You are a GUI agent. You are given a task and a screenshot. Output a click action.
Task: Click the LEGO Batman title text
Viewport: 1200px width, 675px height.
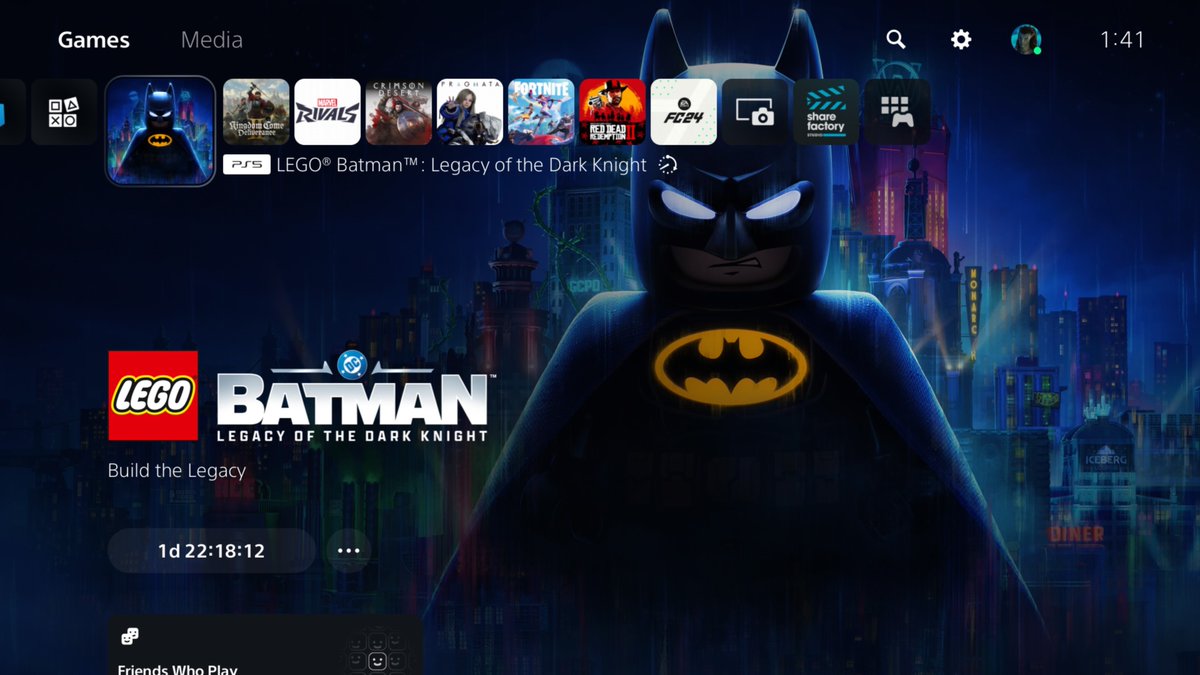pyautogui.click(x=462, y=165)
